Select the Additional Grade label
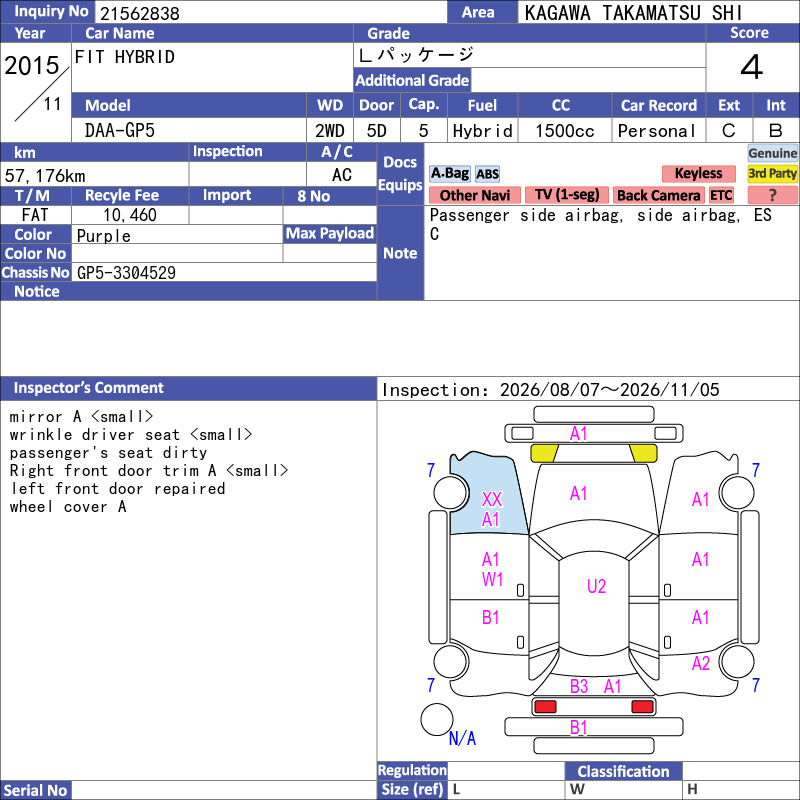This screenshot has width=800, height=800. [412, 80]
